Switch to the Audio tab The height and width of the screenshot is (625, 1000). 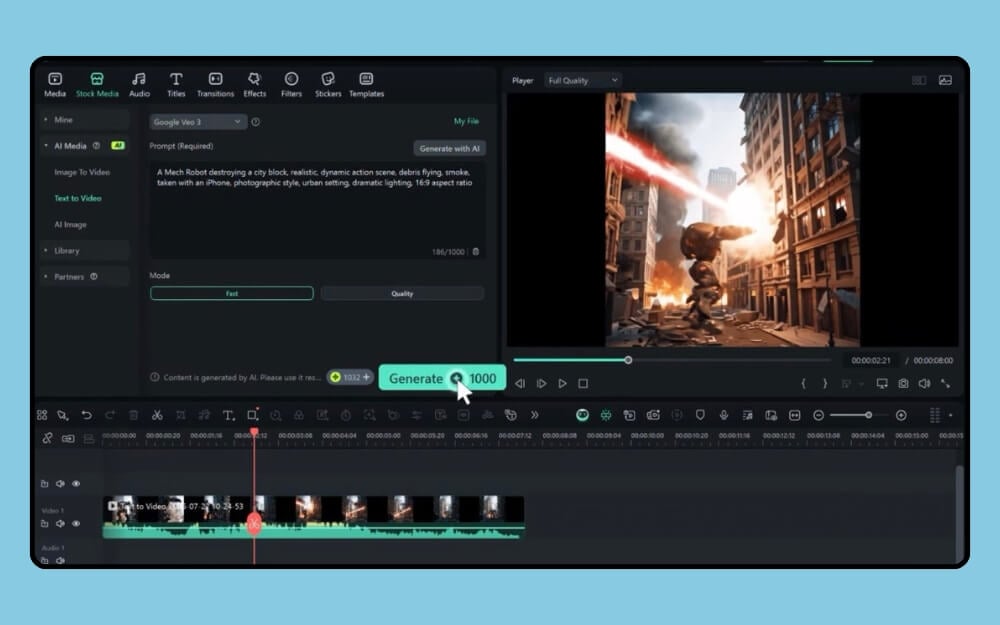(x=139, y=84)
